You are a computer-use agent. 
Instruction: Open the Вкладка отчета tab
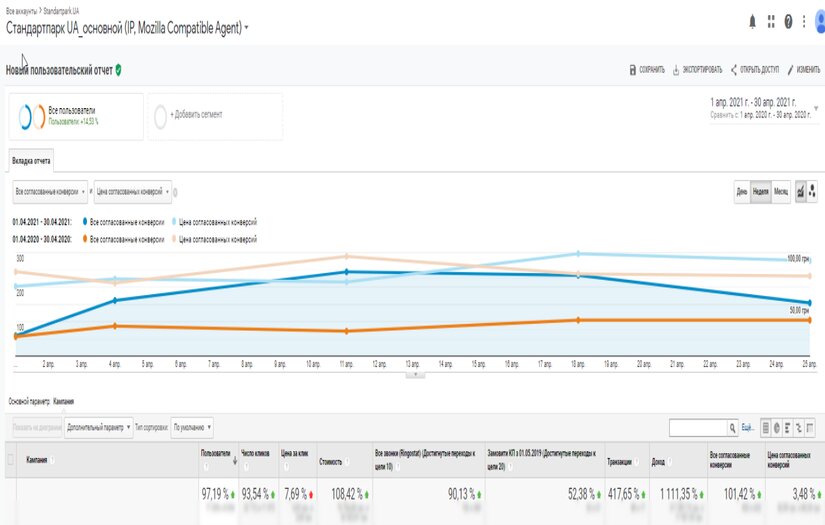click(x=31, y=160)
